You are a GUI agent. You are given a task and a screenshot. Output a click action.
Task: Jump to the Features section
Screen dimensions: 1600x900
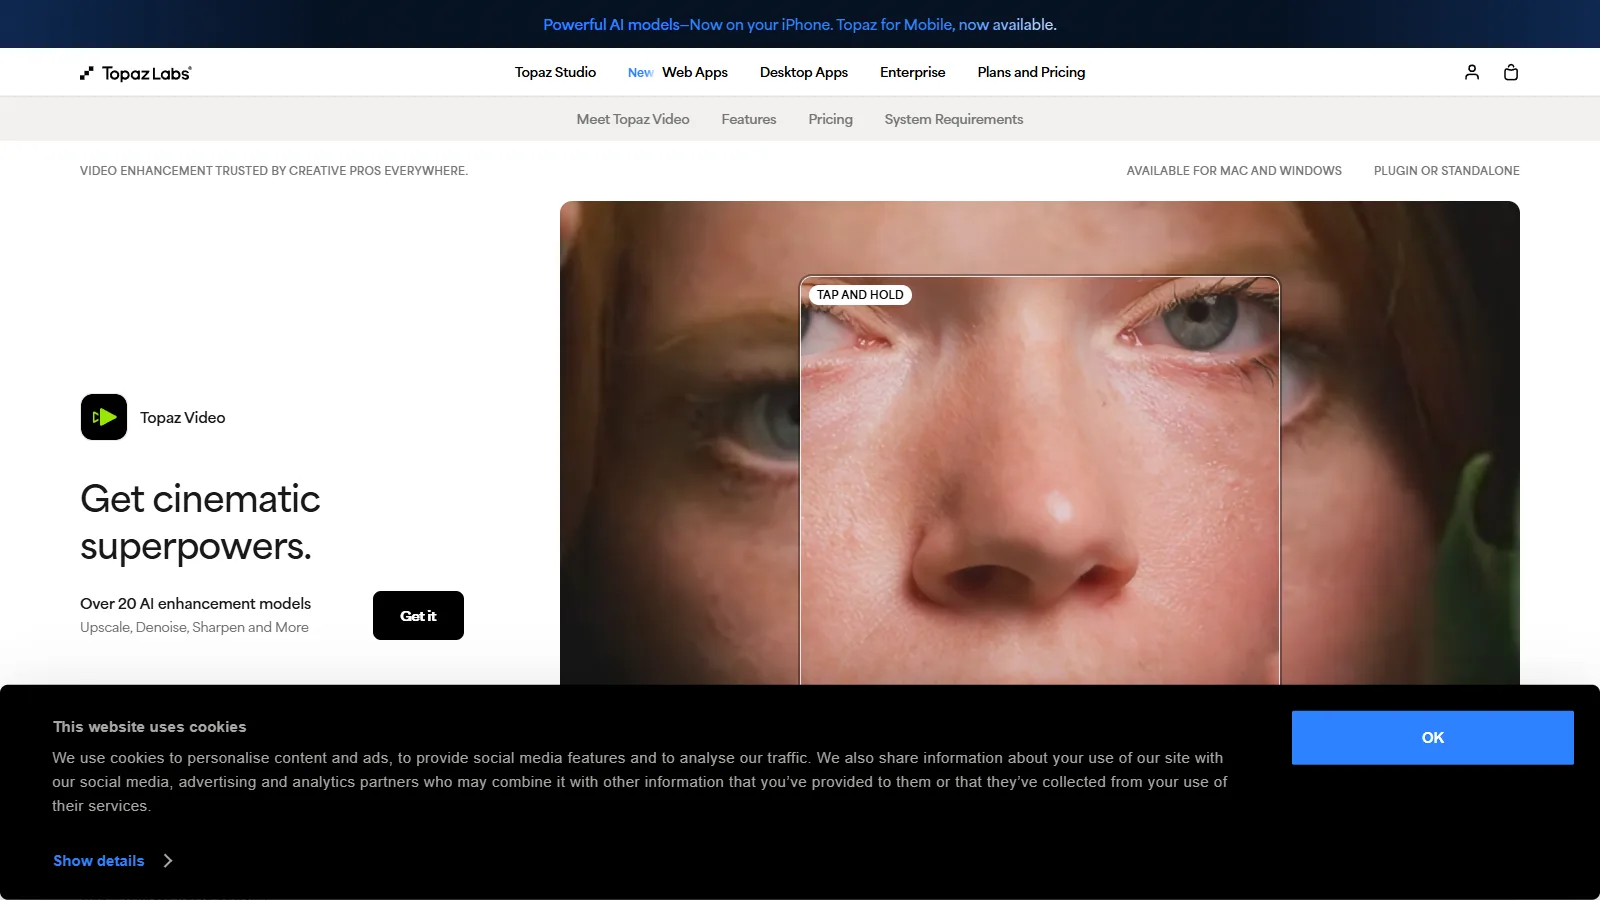(749, 119)
